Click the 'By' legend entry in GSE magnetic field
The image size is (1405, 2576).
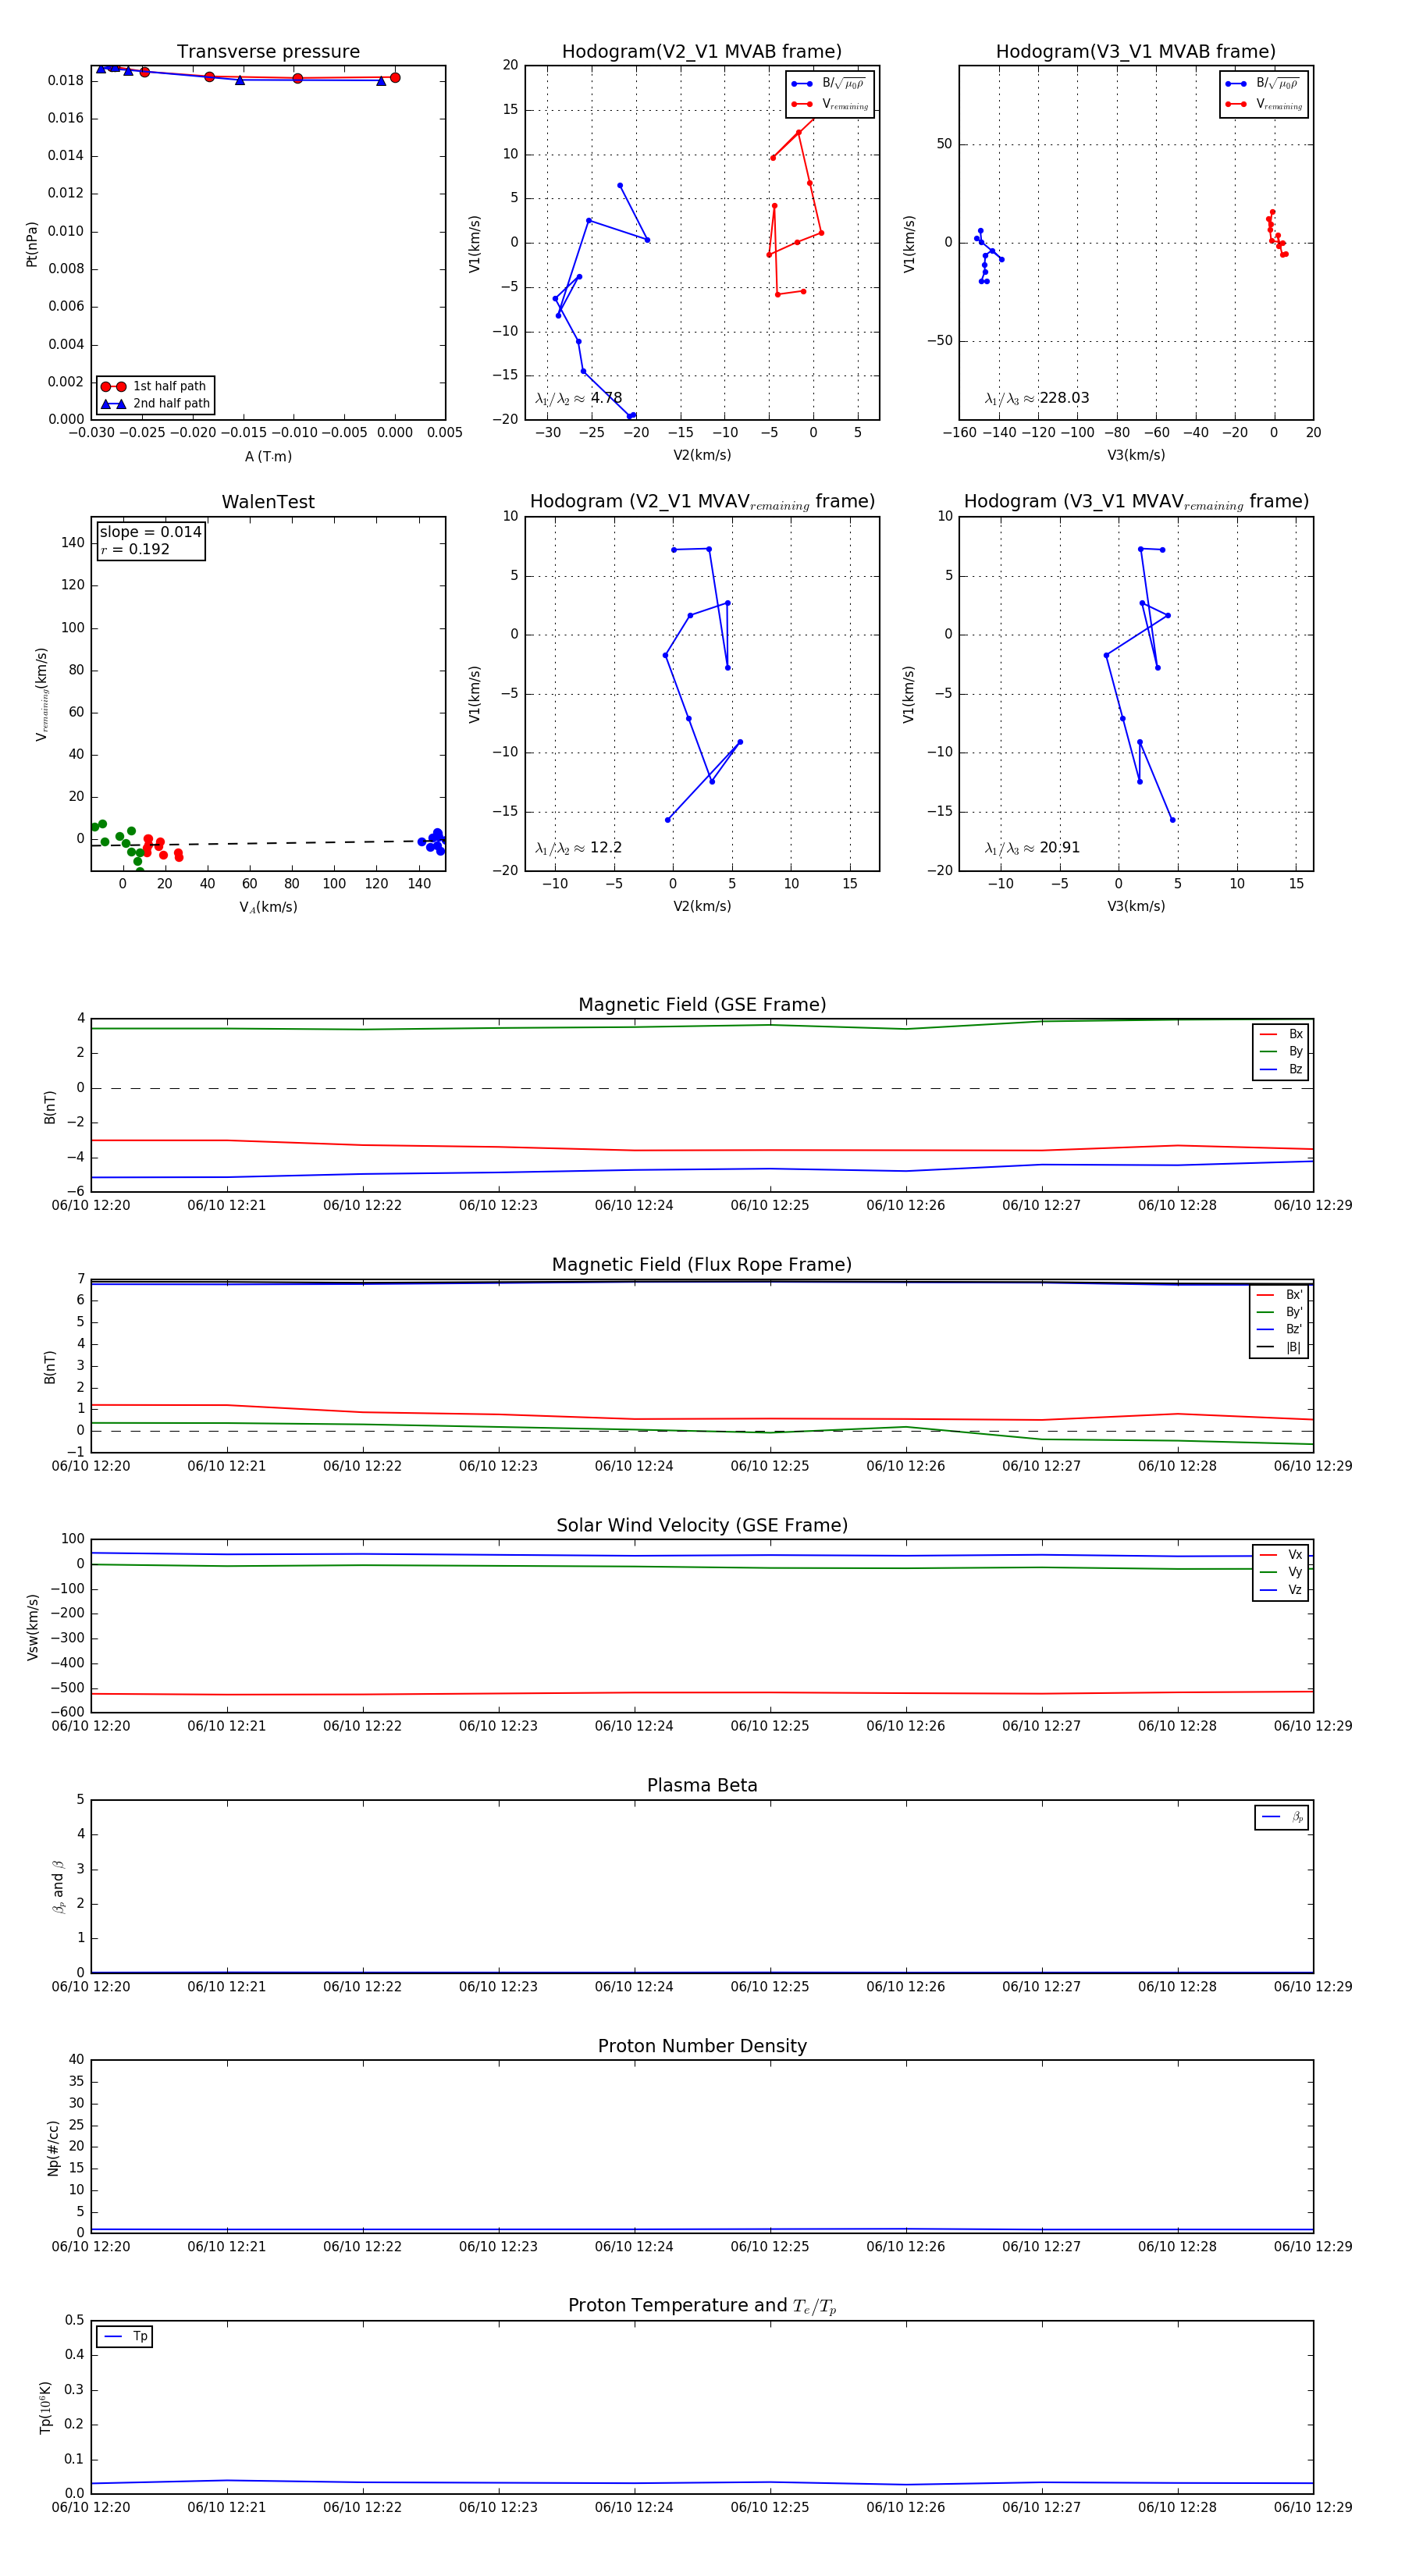[x=1282, y=1052]
